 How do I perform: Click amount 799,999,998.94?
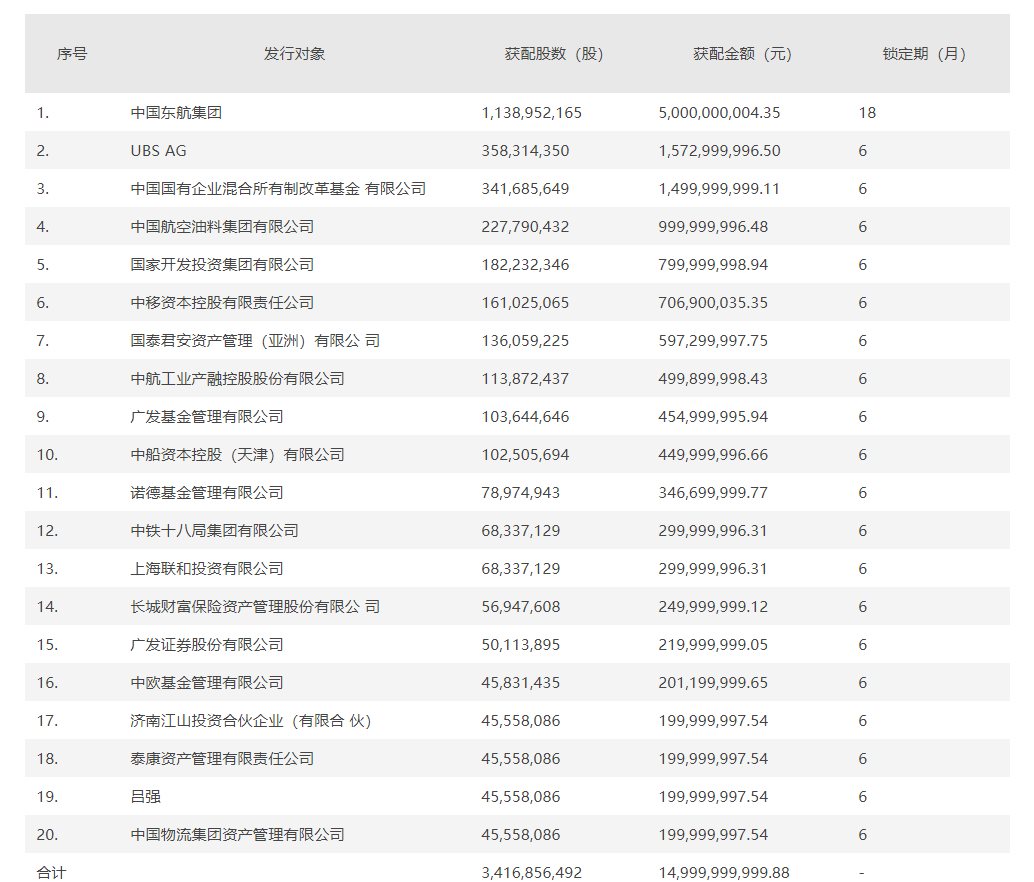tap(713, 265)
